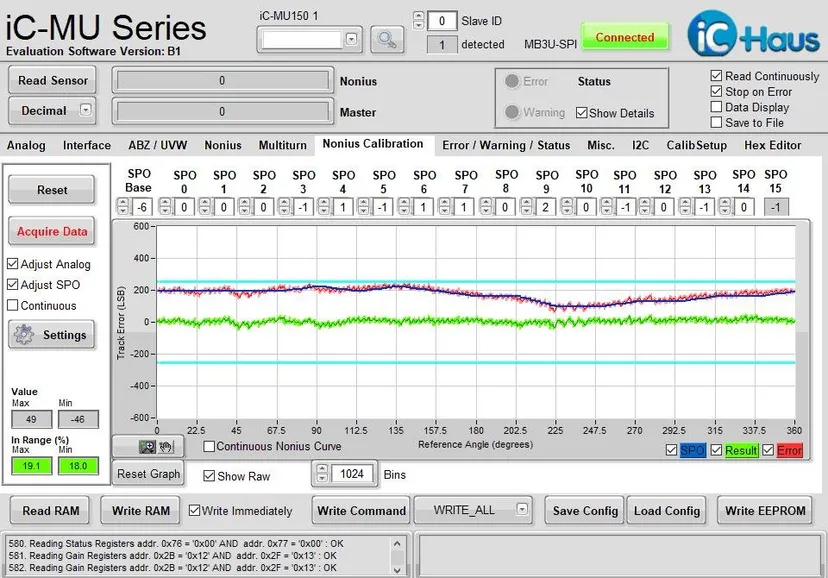The image size is (828, 578).
Task: Click the Warning status LED
Action: [x=512, y=112]
